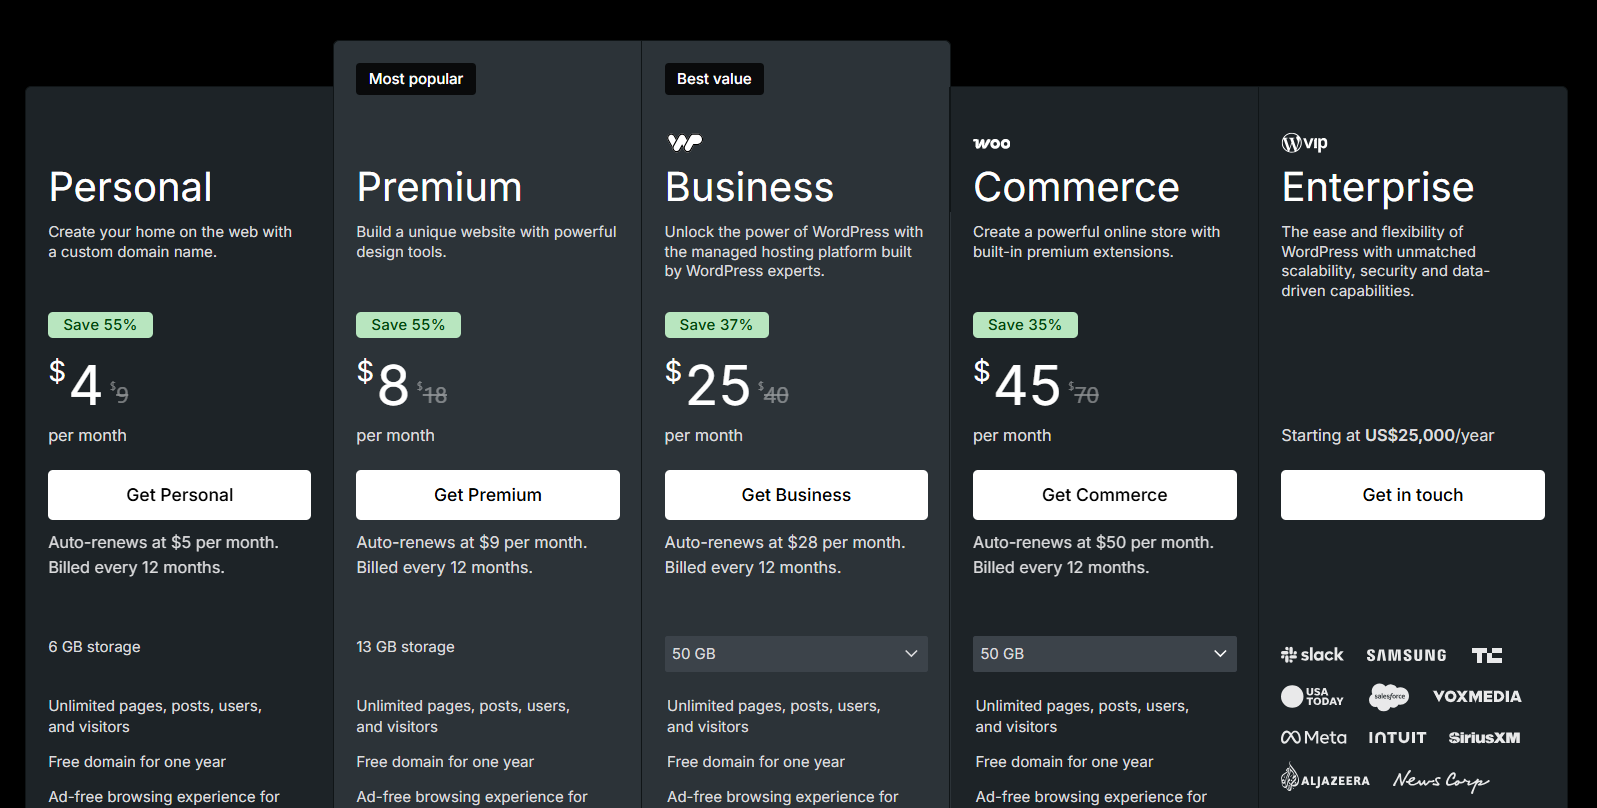Click the WordPress VIP logo above Enterprise
Screen dimensions: 1597x808
1305,143
